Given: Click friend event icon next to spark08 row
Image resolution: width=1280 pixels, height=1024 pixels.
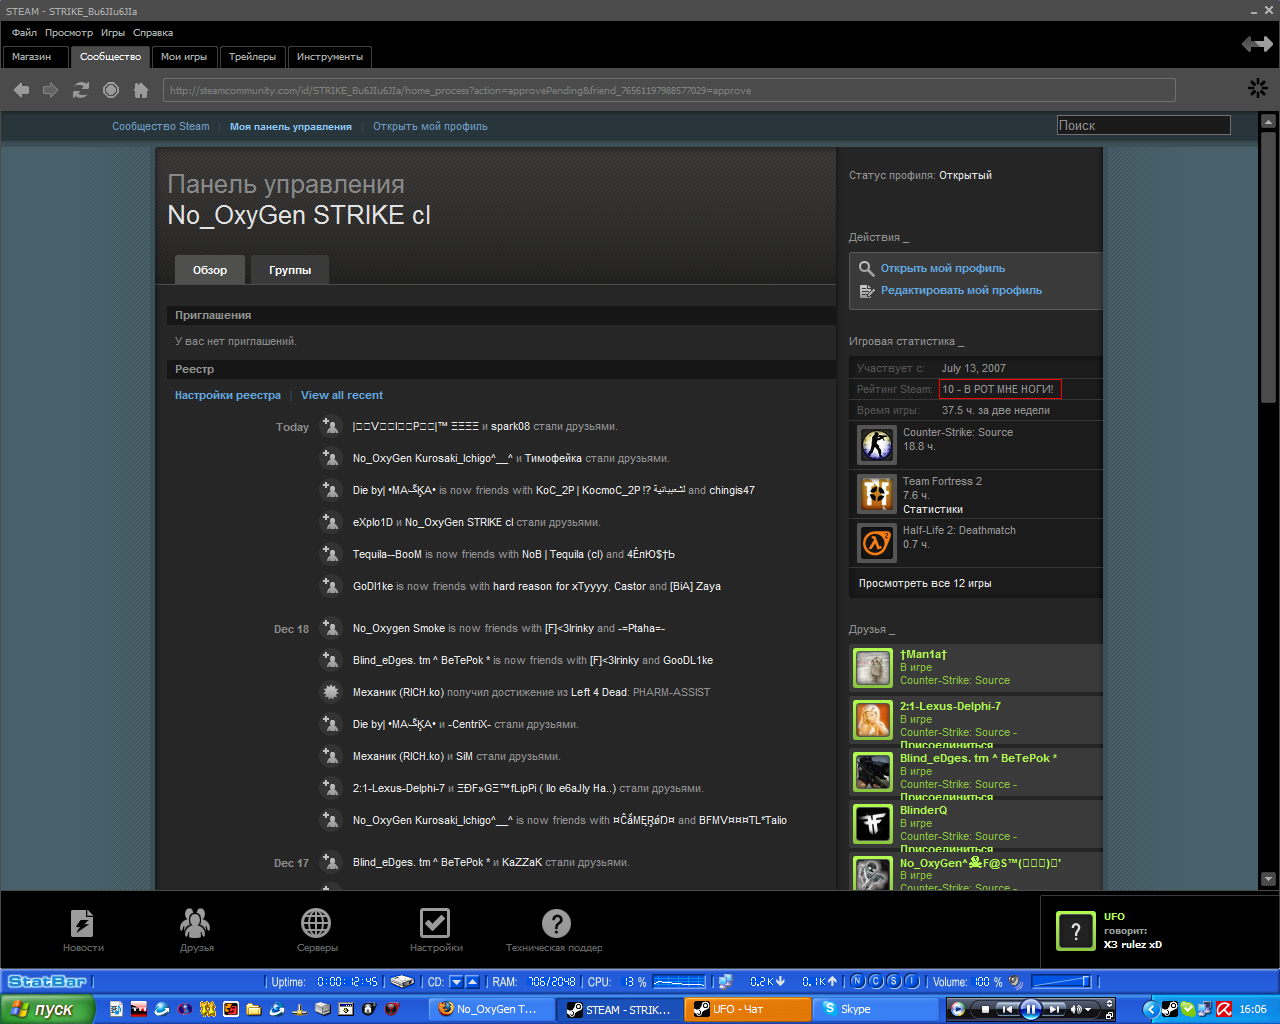Looking at the screenshot, I should [x=330, y=426].
